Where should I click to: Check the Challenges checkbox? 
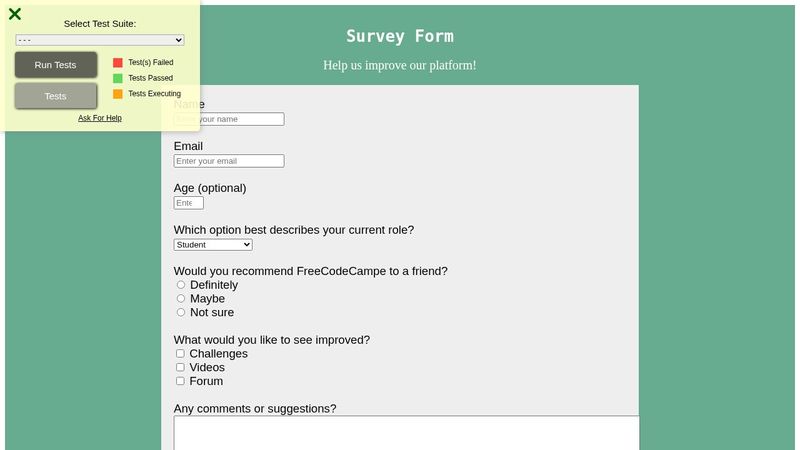click(180, 353)
